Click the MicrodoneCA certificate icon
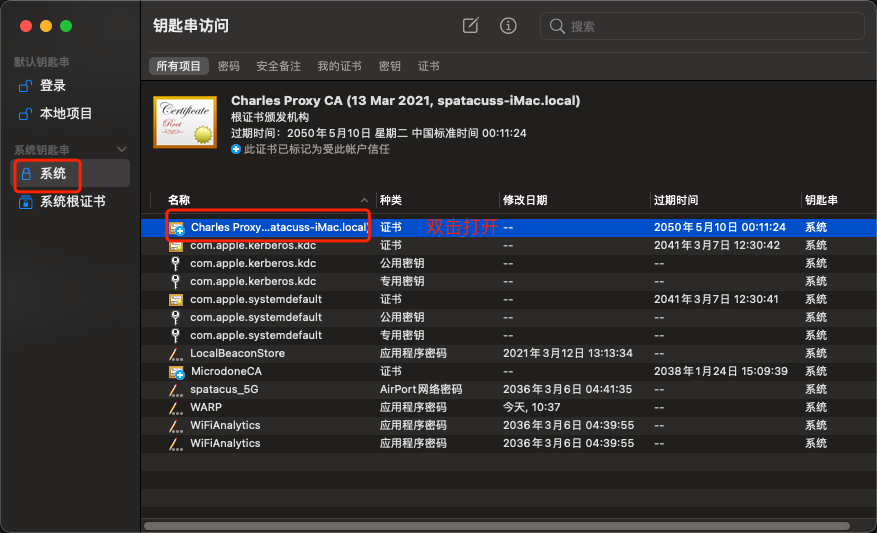Image resolution: width=877 pixels, height=533 pixels. coord(177,372)
